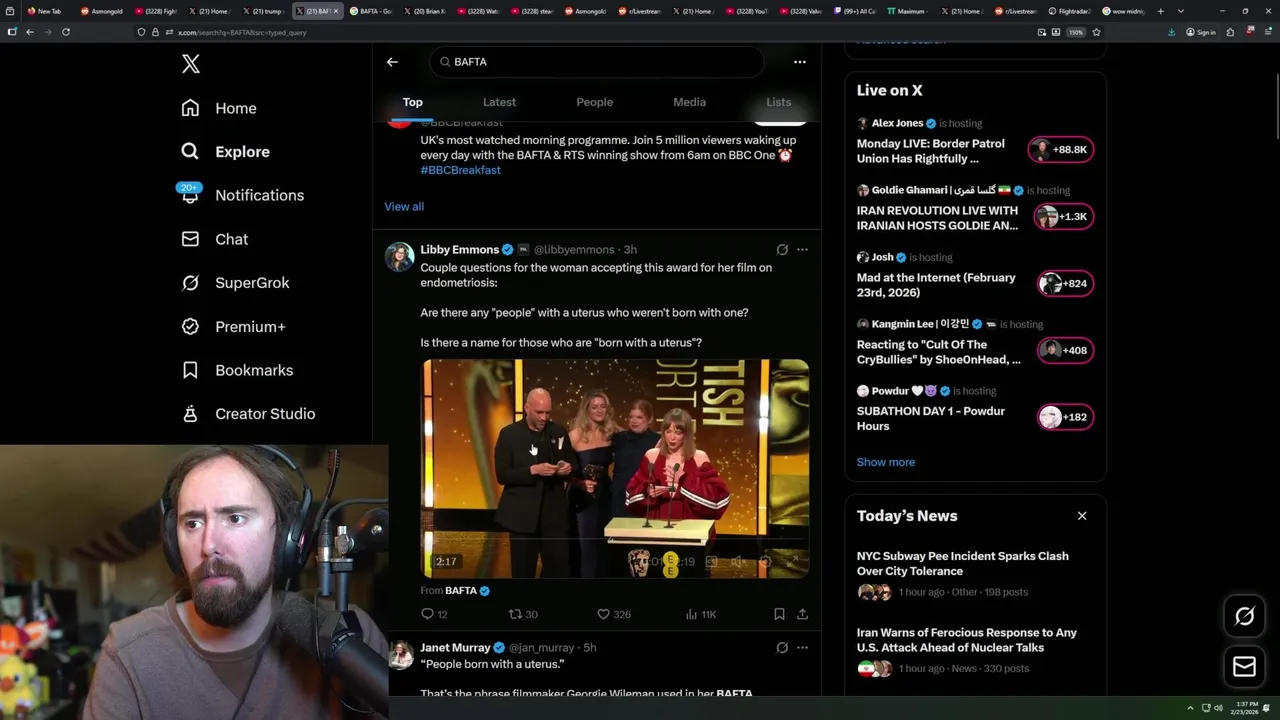Image resolution: width=1280 pixels, height=720 pixels.
Task: Open Libby Emmons profile avatar
Action: [x=400, y=256]
